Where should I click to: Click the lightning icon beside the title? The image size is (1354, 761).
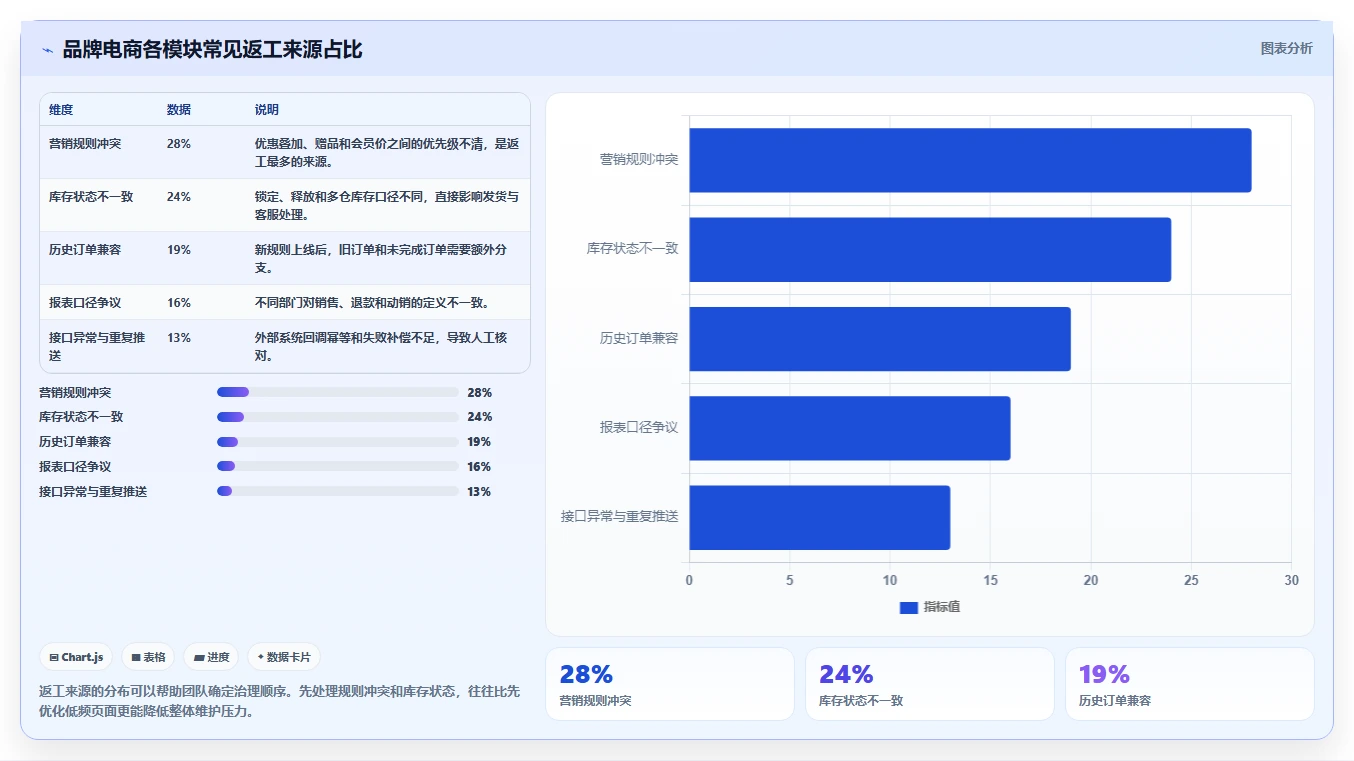[x=47, y=50]
